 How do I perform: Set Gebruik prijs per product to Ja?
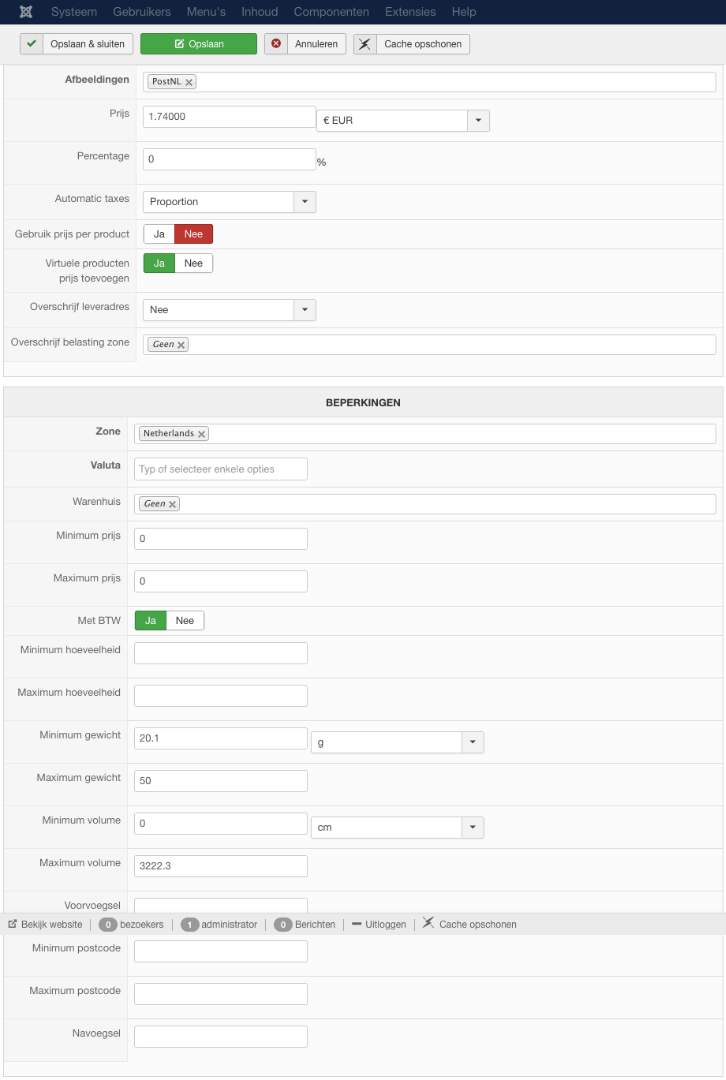click(x=159, y=234)
